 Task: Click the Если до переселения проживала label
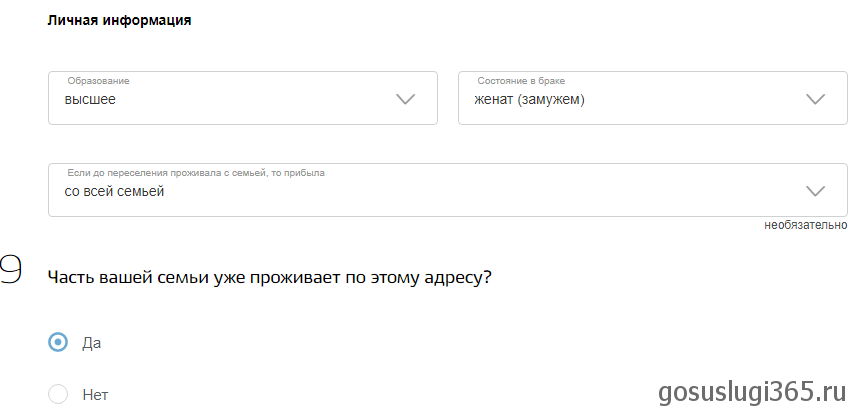pyautogui.click(x=195, y=173)
